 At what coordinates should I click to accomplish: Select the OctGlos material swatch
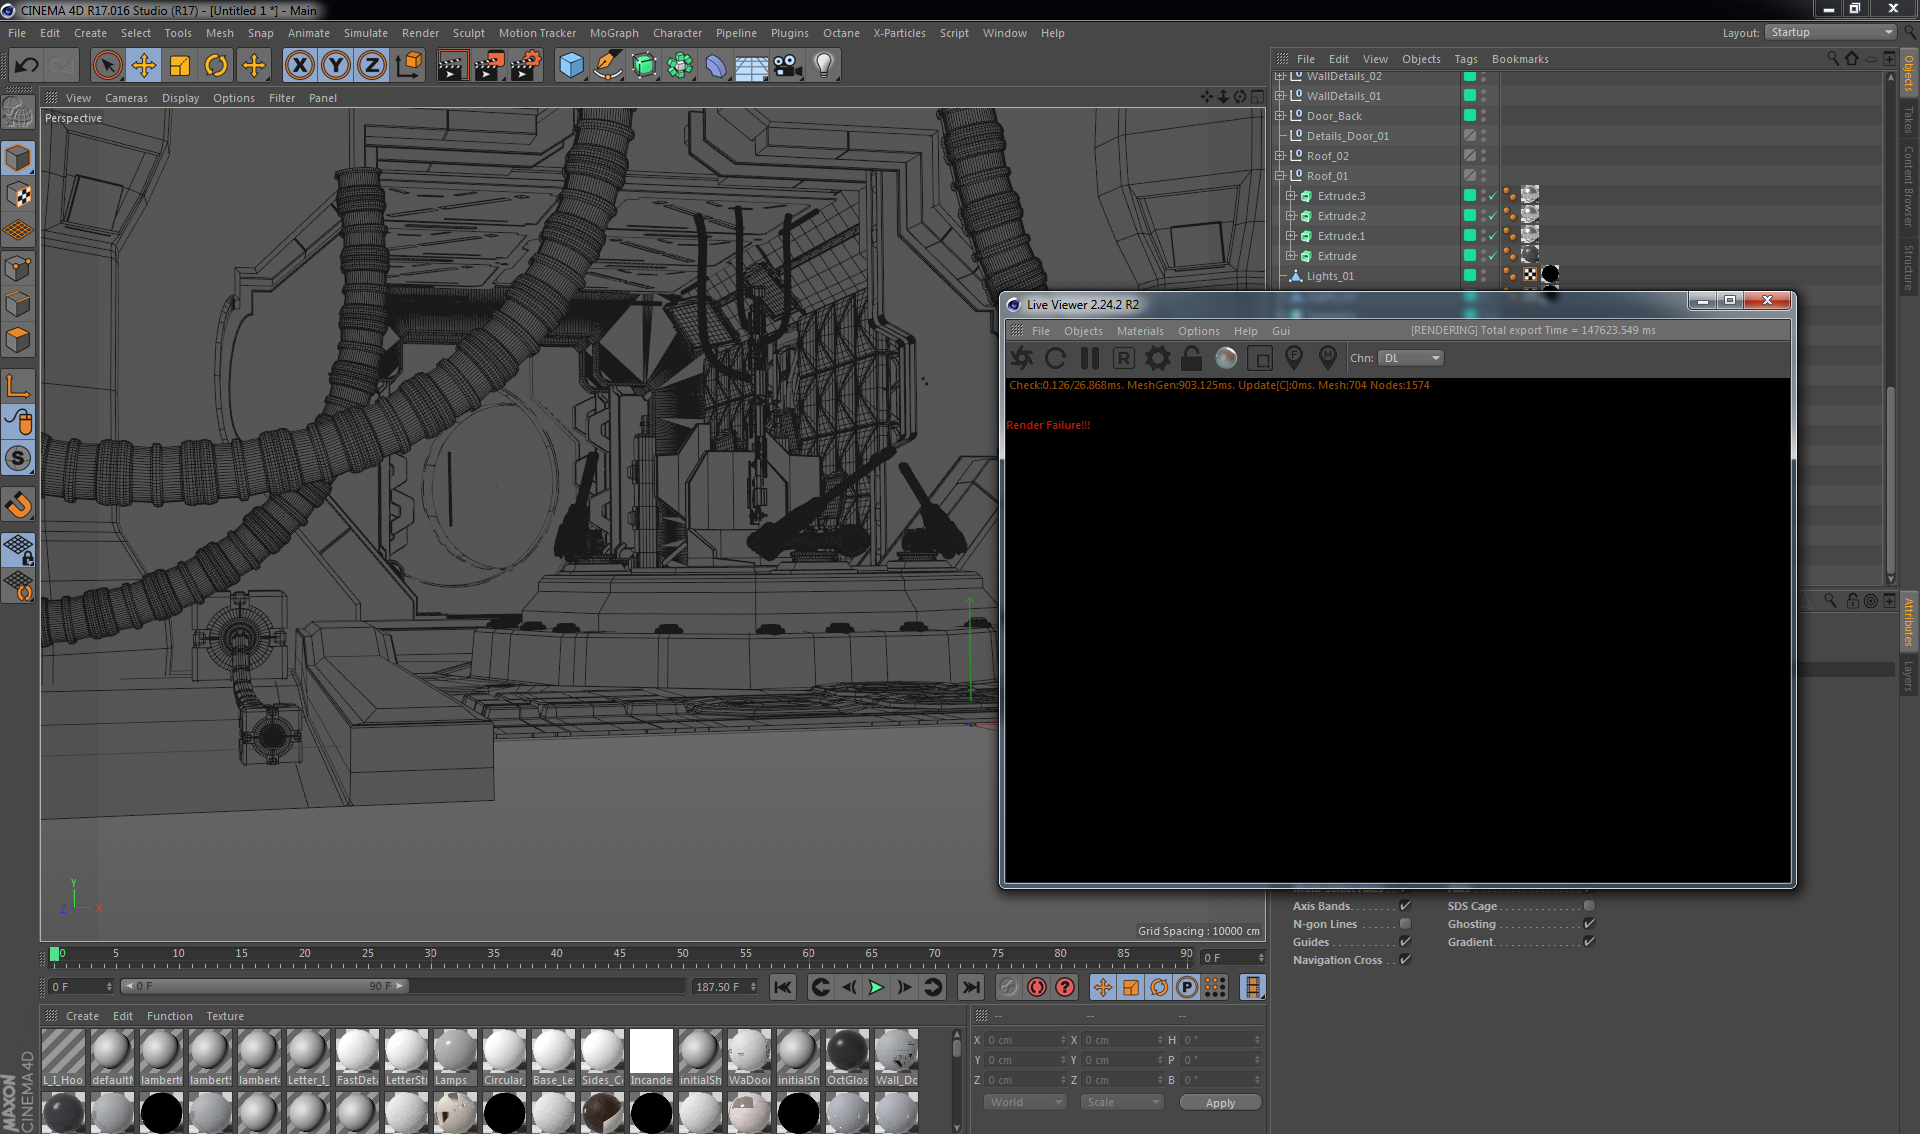847,1052
